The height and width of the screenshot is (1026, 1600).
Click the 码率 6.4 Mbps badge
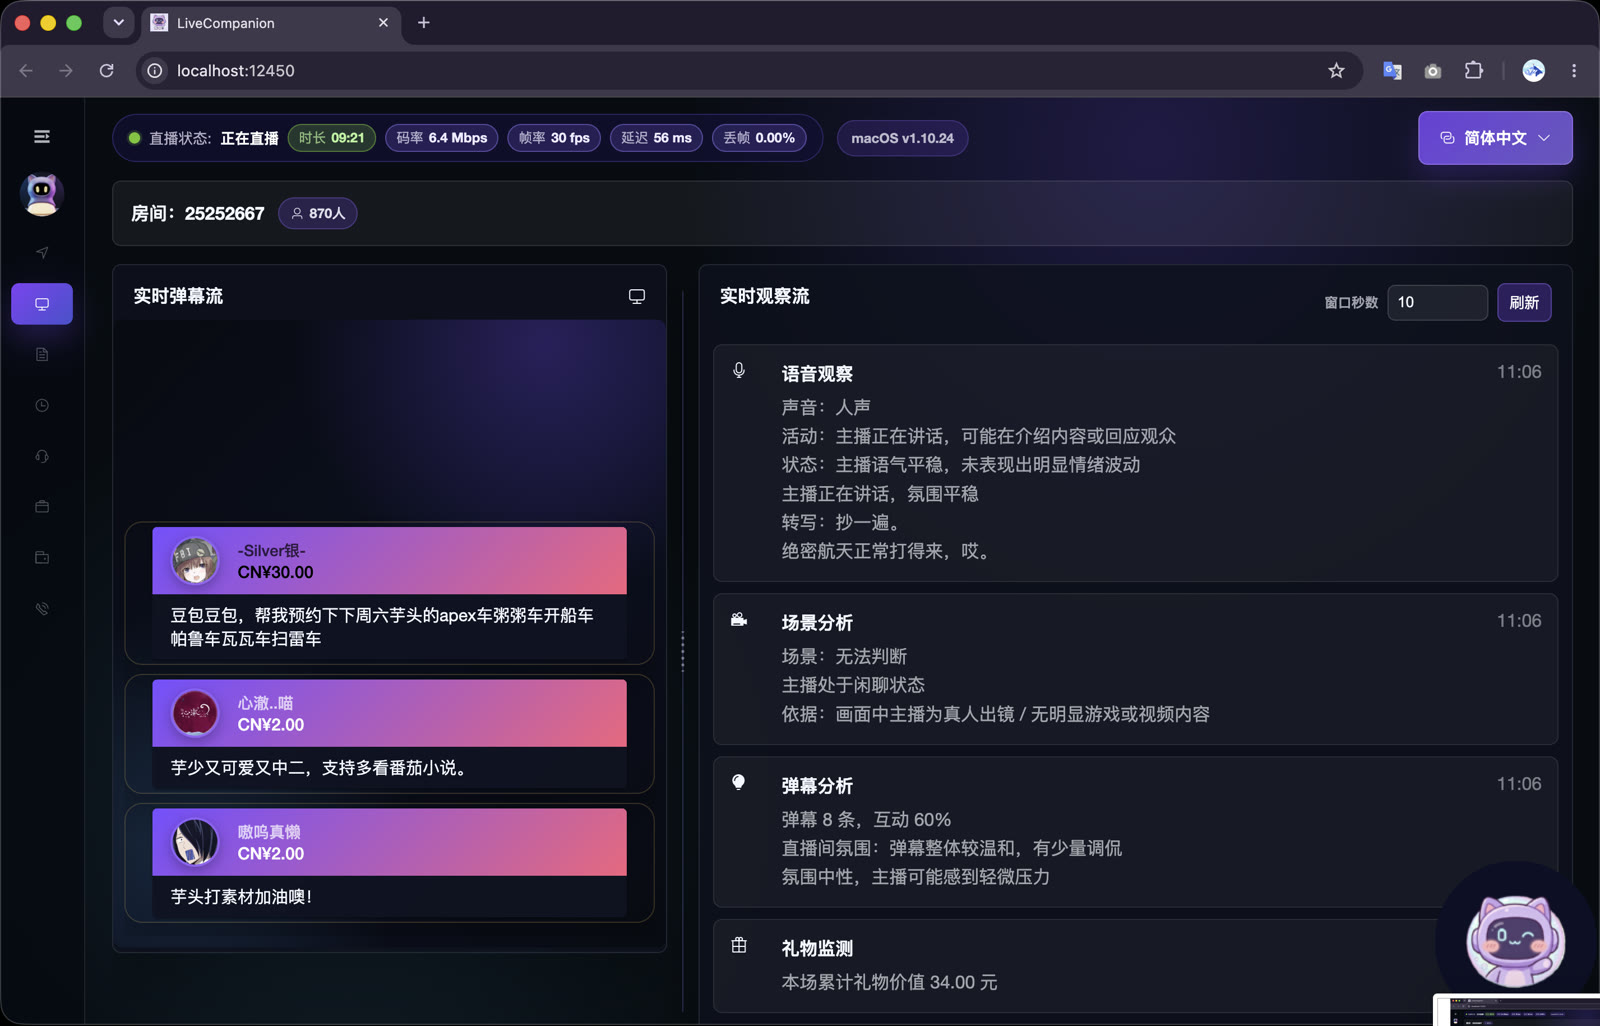coord(442,138)
